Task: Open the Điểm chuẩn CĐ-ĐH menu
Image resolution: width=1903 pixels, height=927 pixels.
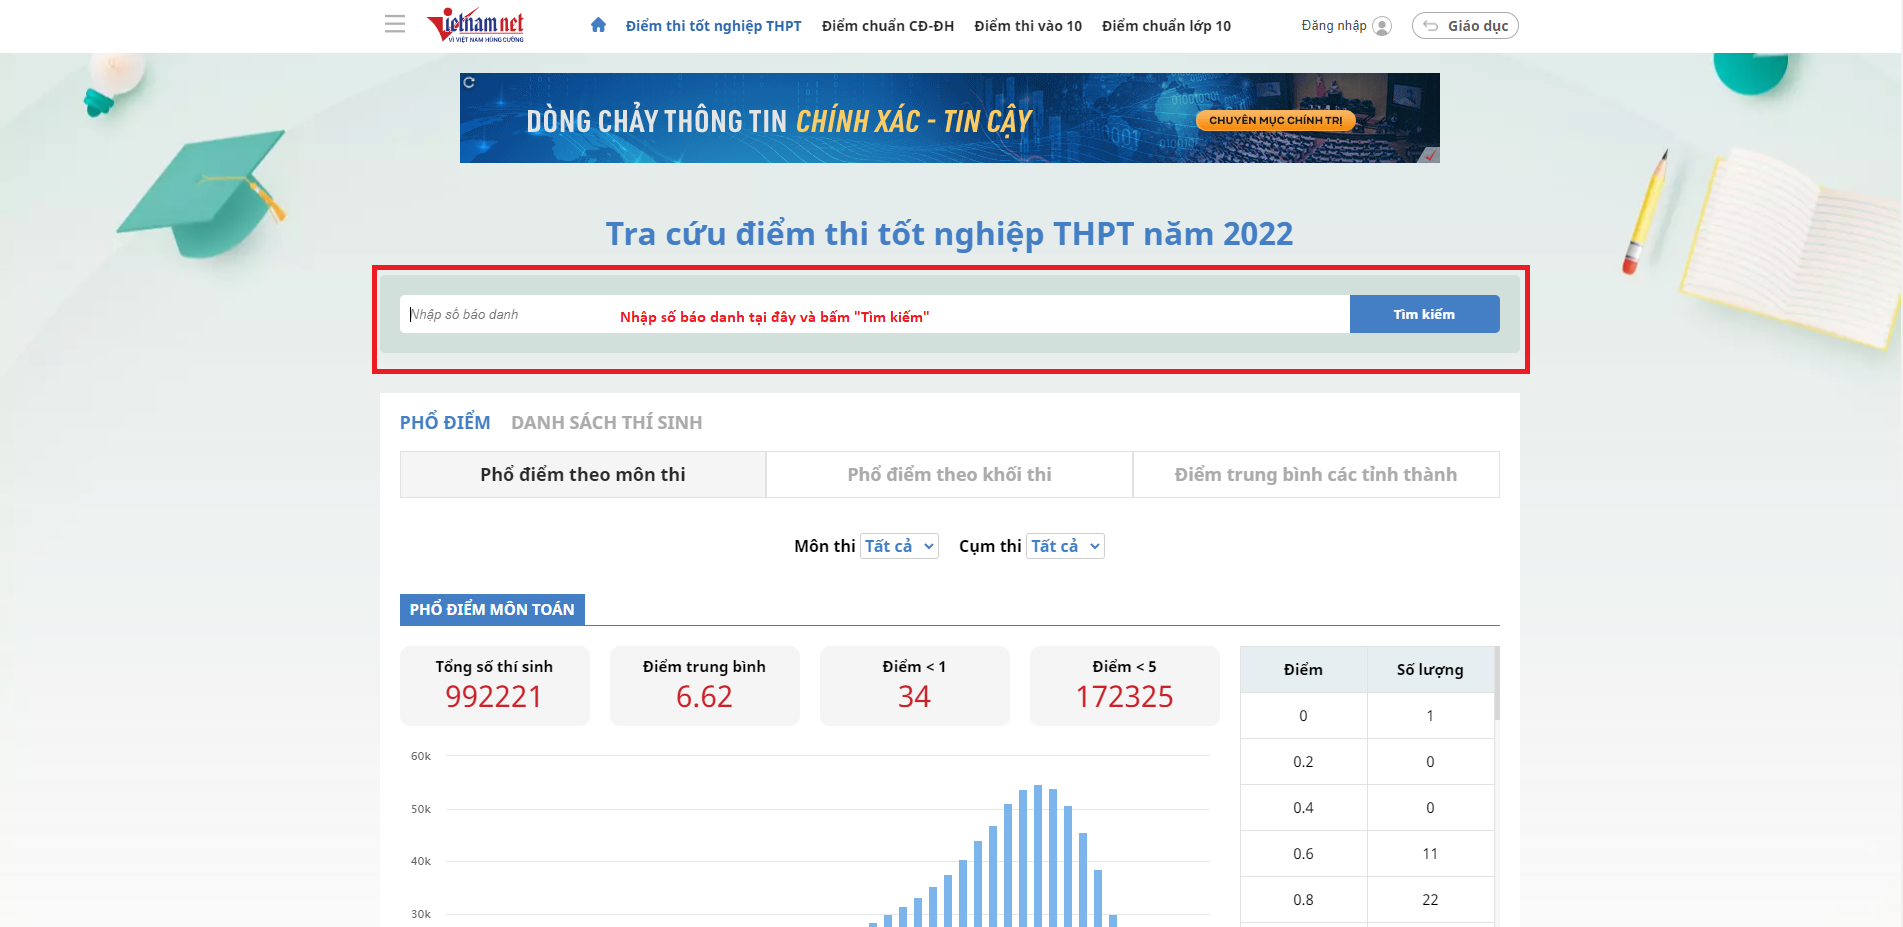Action: point(887,26)
